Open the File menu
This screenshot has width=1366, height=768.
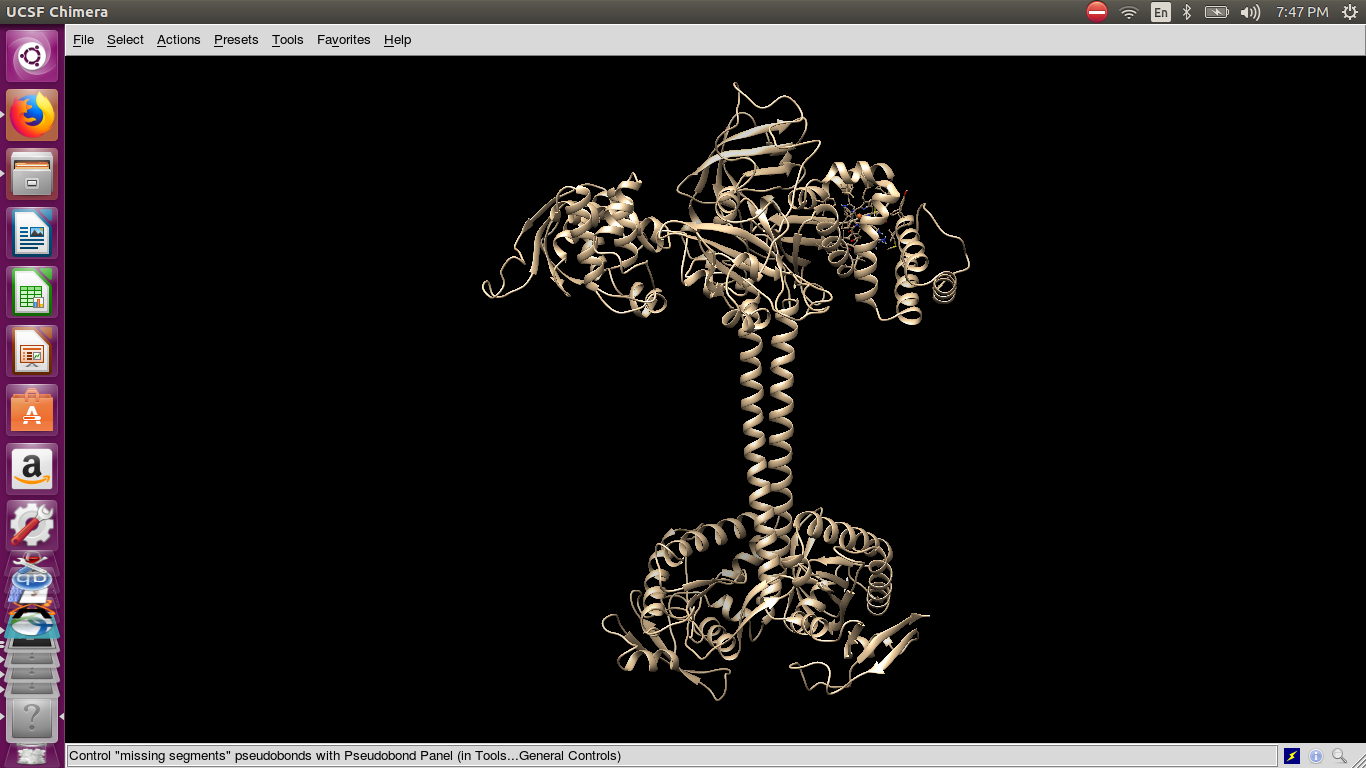tap(83, 40)
